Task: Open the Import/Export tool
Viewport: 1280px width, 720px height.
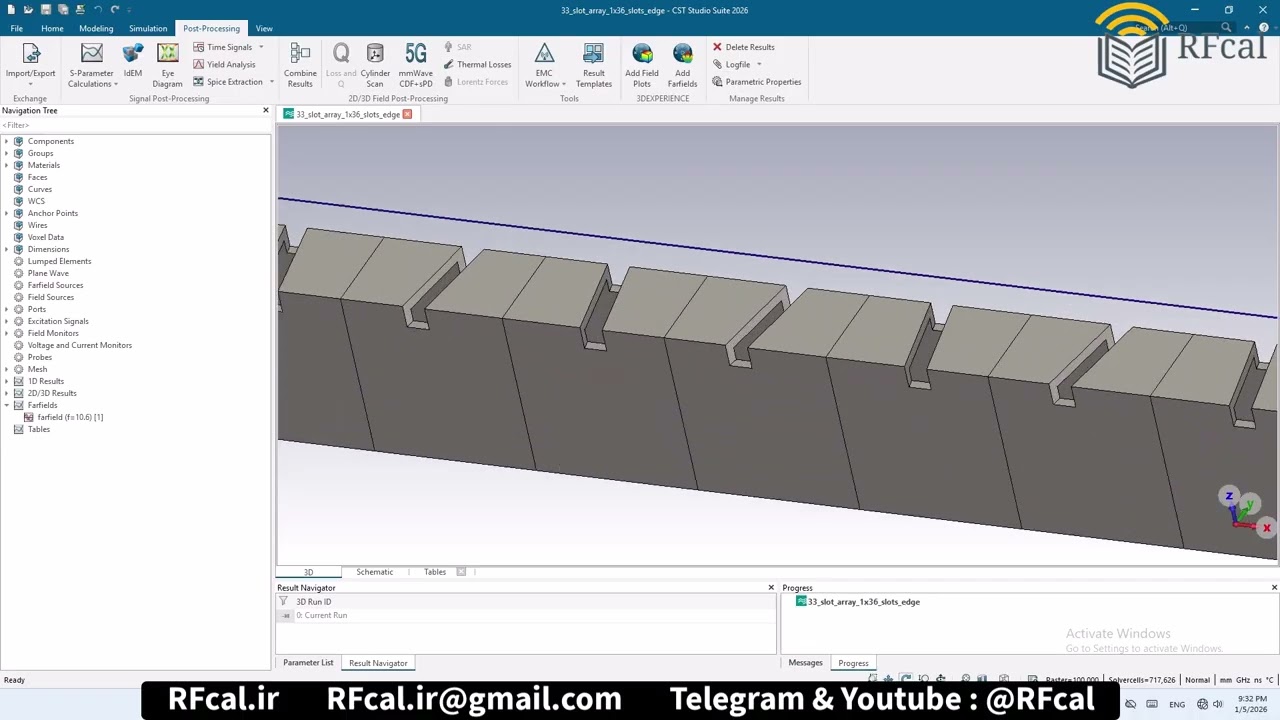Action: pos(30,64)
